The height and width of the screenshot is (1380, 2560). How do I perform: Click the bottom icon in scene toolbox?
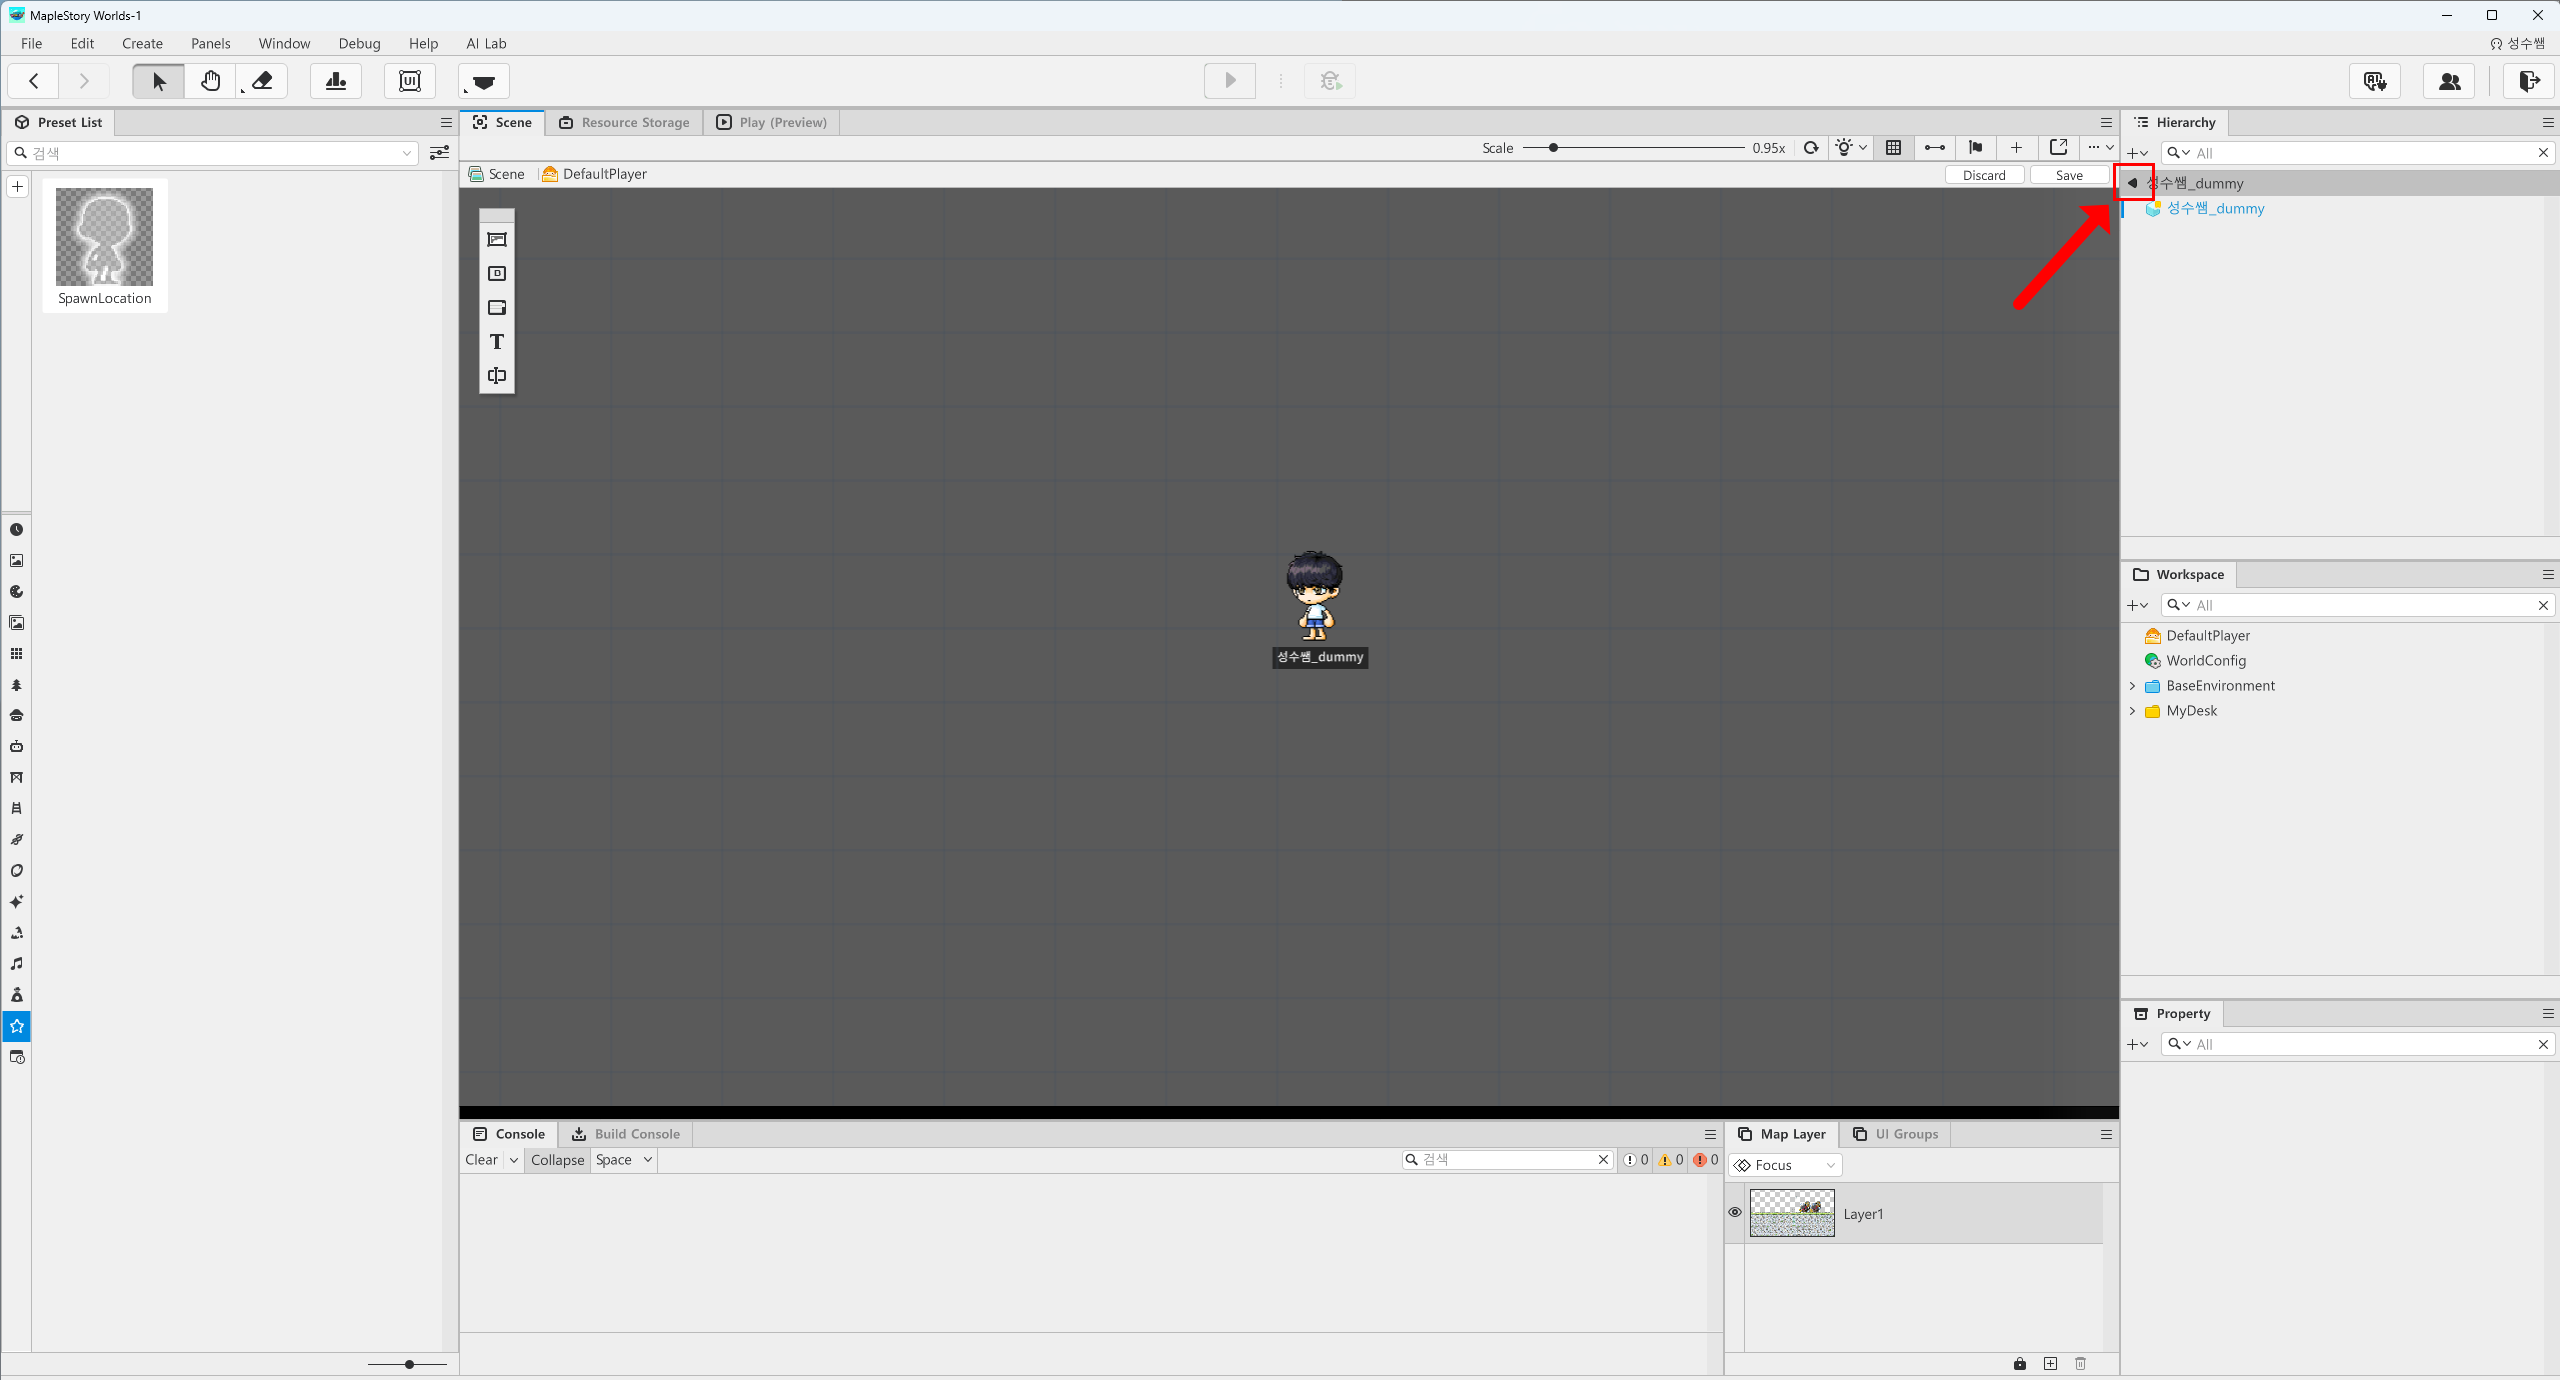pos(497,376)
